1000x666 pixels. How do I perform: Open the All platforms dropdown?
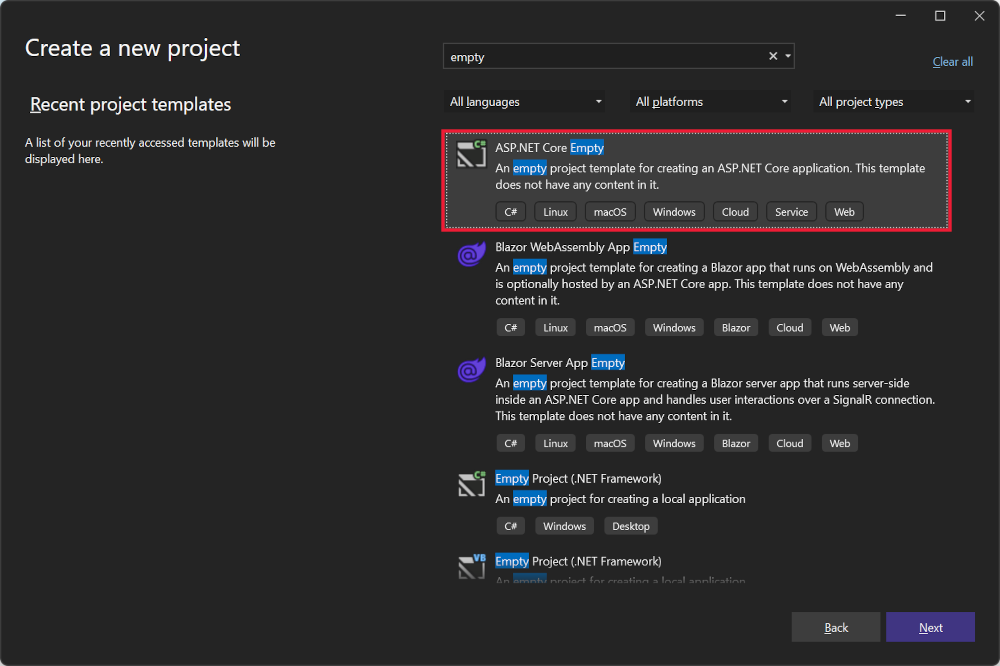click(710, 101)
